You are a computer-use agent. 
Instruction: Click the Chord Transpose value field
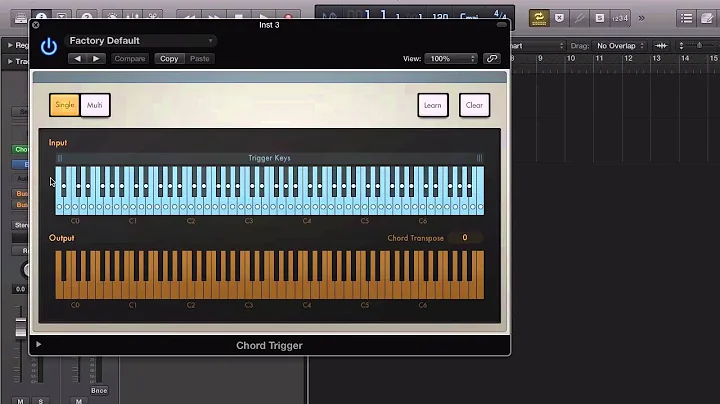(x=465, y=238)
